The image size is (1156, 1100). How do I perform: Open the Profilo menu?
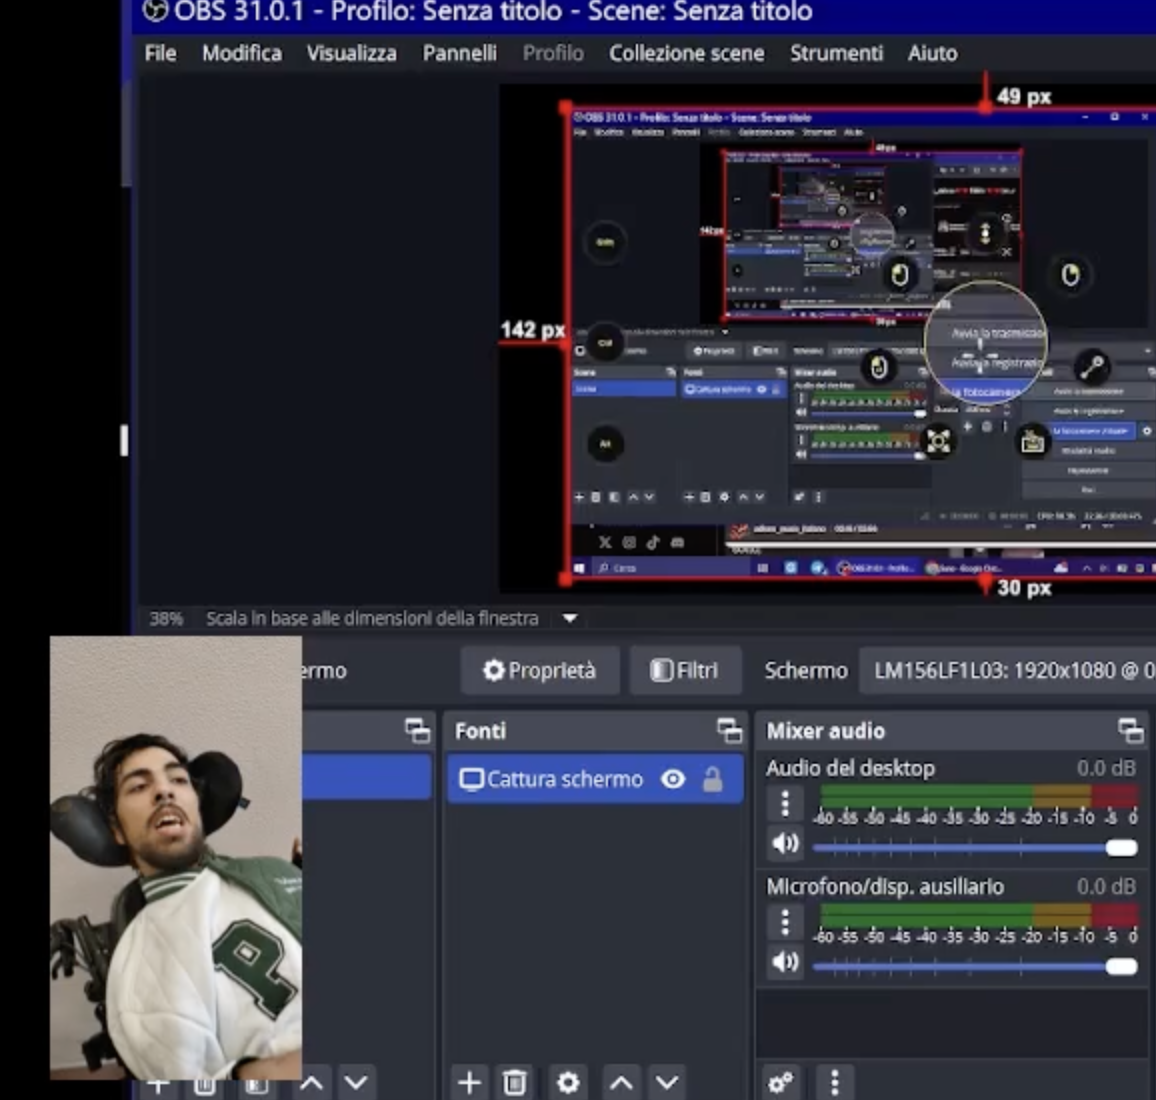click(553, 53)
